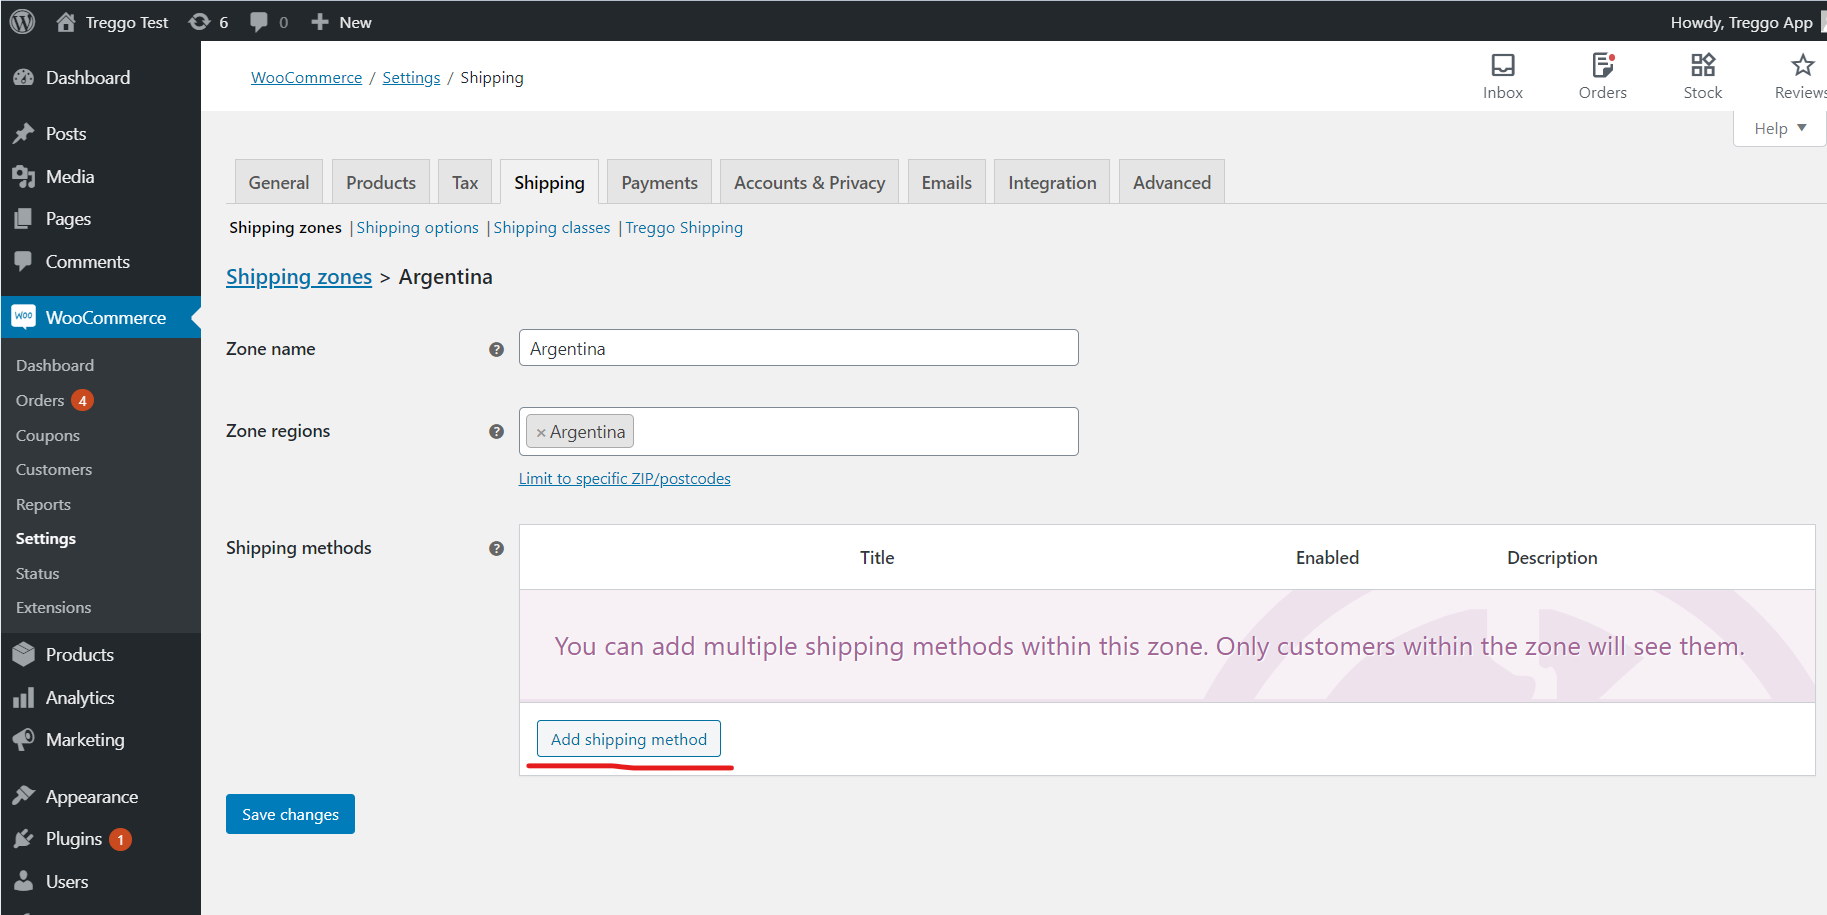Viewport: 1827px width, 915px height.
Task: Open the updates icon showing 6
Action: 199,22
